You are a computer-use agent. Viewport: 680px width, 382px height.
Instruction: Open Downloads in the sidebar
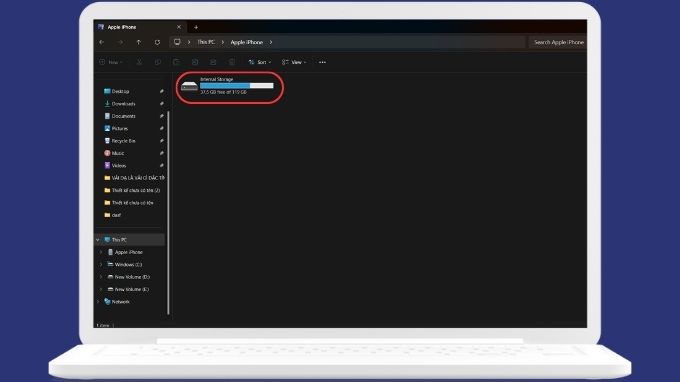pyautogui.click(x=123, y=104)
